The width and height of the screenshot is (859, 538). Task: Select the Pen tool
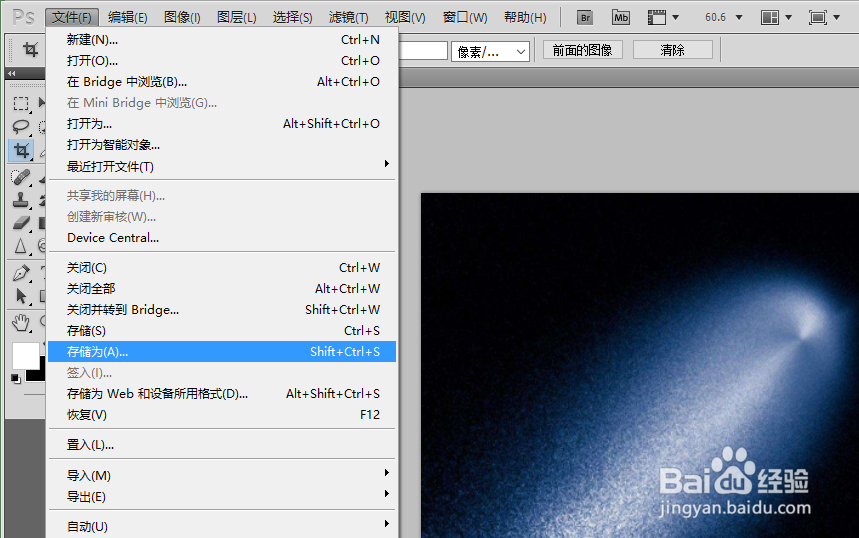click(21, 272)
